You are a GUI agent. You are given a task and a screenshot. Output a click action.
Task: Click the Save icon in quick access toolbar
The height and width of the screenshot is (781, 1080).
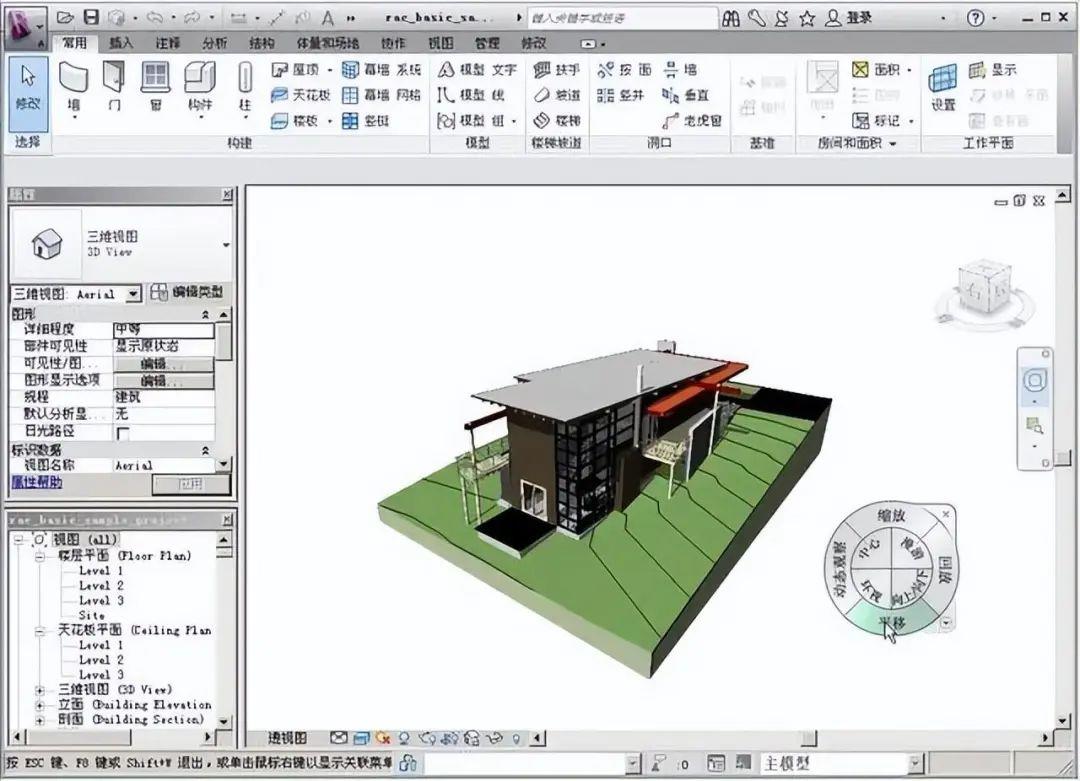91,17
